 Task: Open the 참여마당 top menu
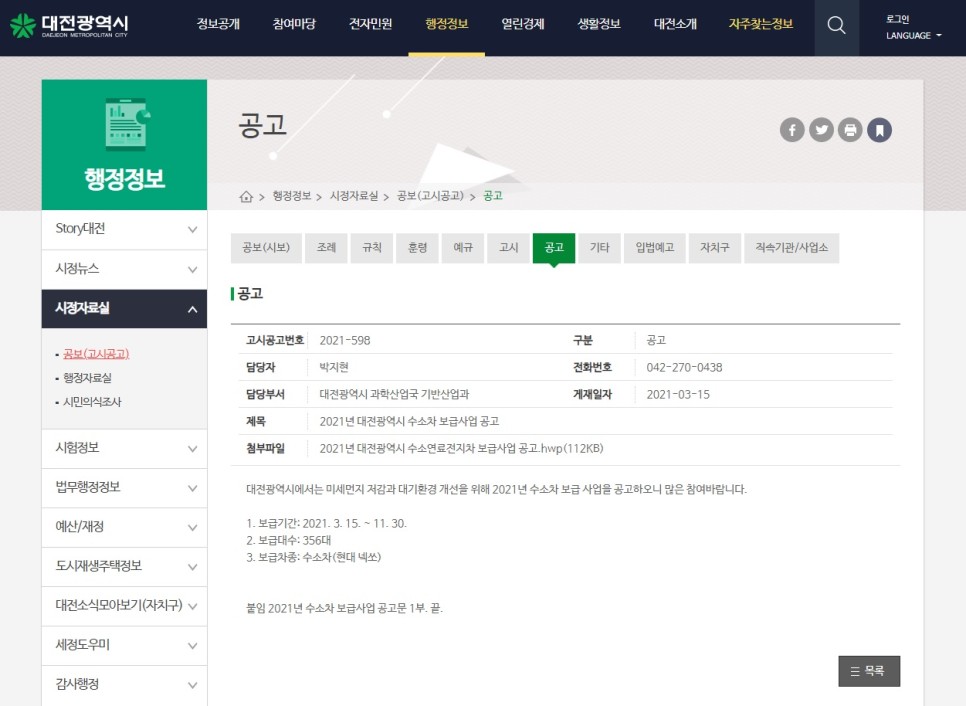[294, 24]
